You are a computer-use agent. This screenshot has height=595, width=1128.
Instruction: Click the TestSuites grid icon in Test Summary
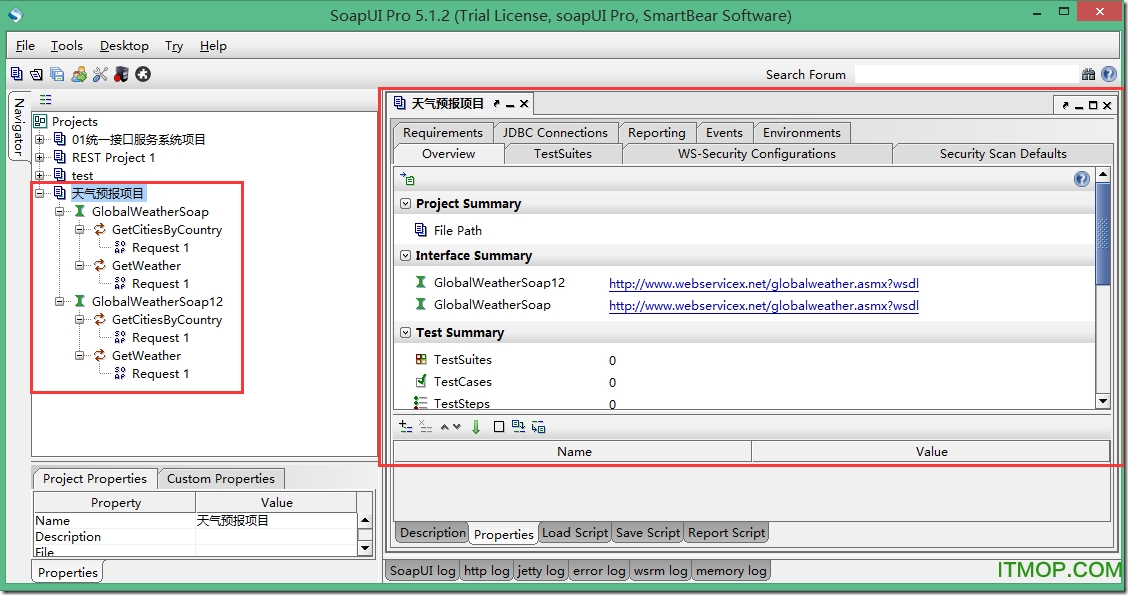coord(421,359)
